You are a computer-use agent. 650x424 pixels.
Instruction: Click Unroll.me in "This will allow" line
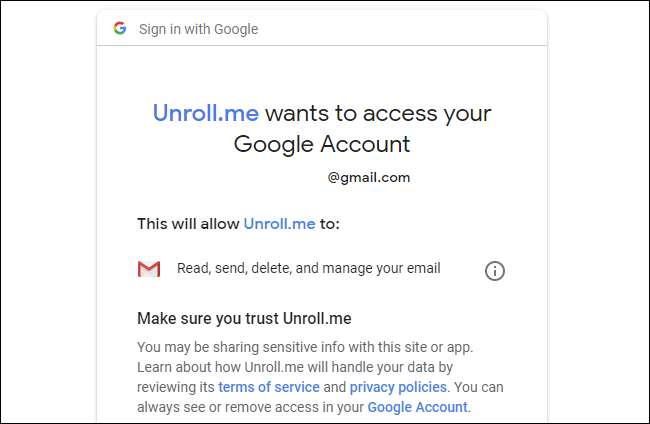279,224
